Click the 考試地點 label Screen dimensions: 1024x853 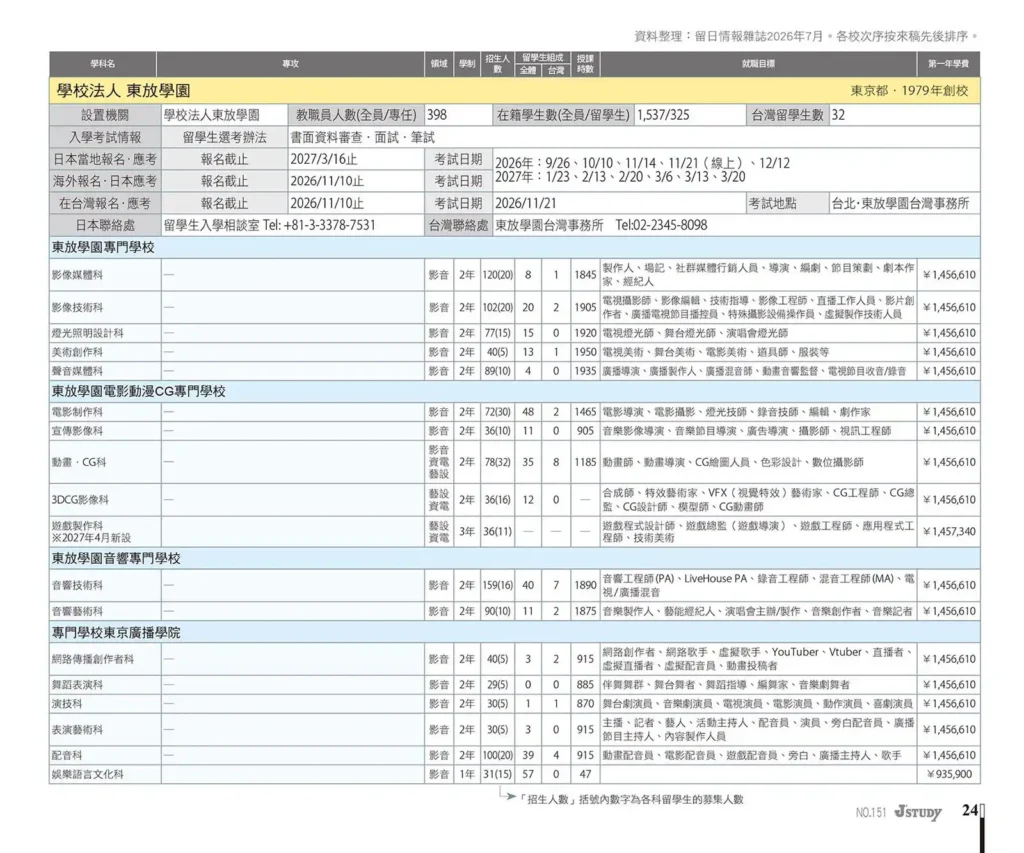coord(773,203)
